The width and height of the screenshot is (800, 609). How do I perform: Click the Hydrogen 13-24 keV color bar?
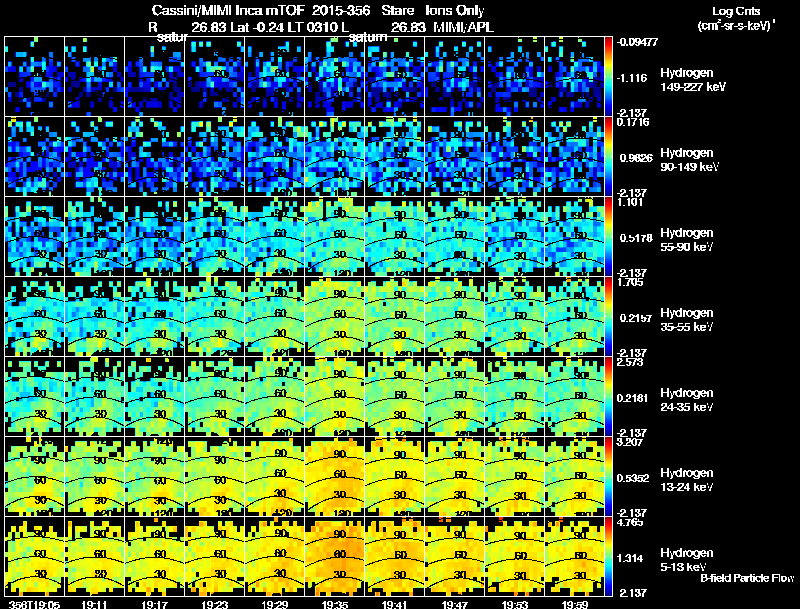tap(608, 476)
